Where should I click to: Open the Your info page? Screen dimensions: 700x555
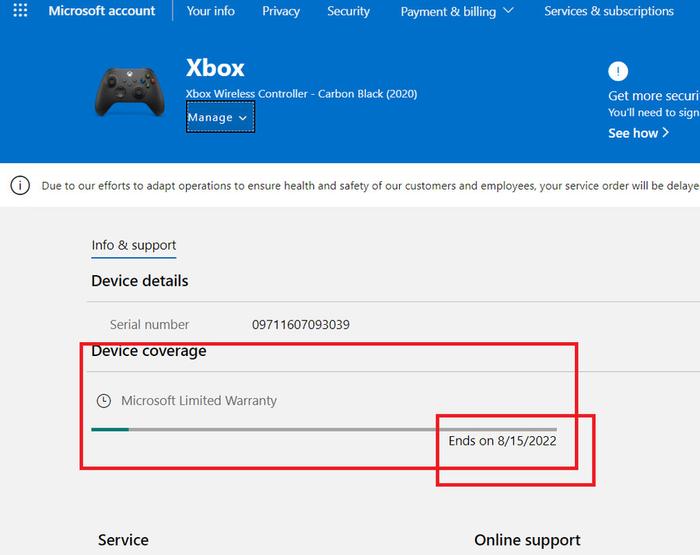click(x=211, y=11)
